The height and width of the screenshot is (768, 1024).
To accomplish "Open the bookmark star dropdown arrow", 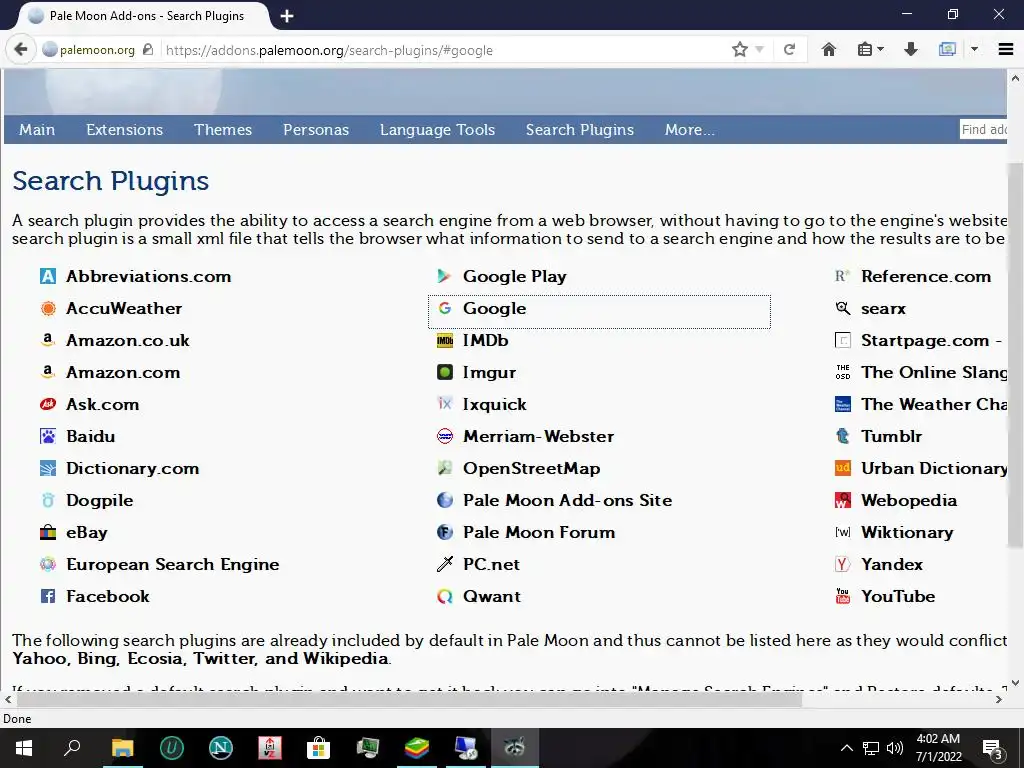I will (x=759, y=50).
